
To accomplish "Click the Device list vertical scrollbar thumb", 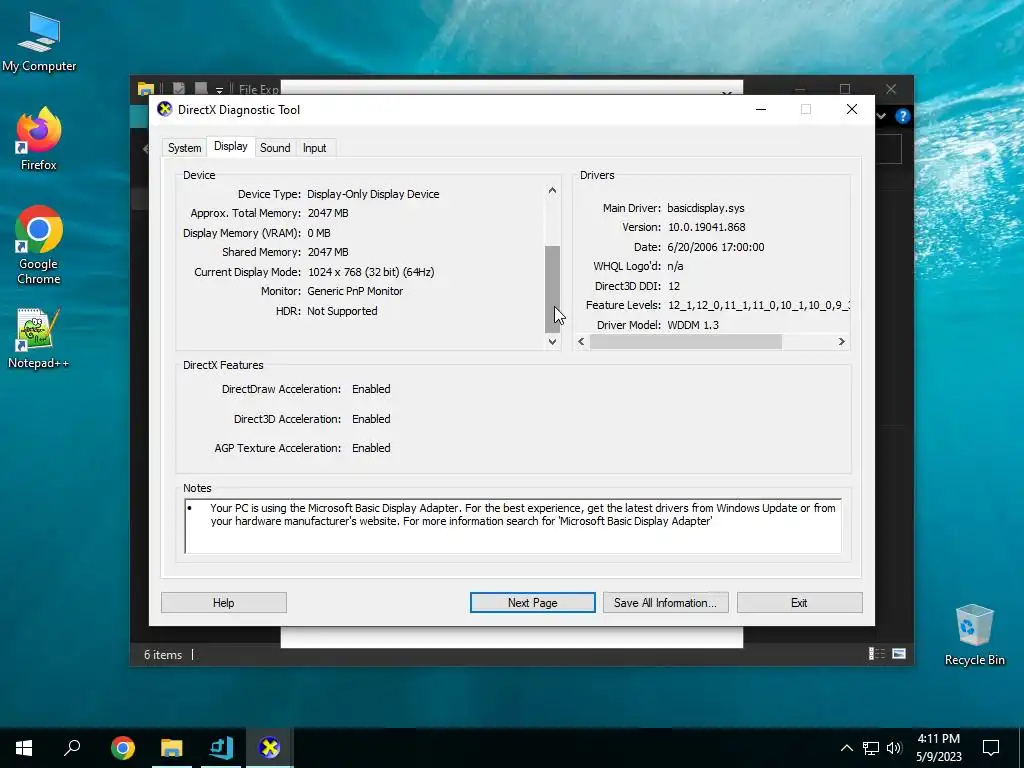I will click(x=552, y=289).
